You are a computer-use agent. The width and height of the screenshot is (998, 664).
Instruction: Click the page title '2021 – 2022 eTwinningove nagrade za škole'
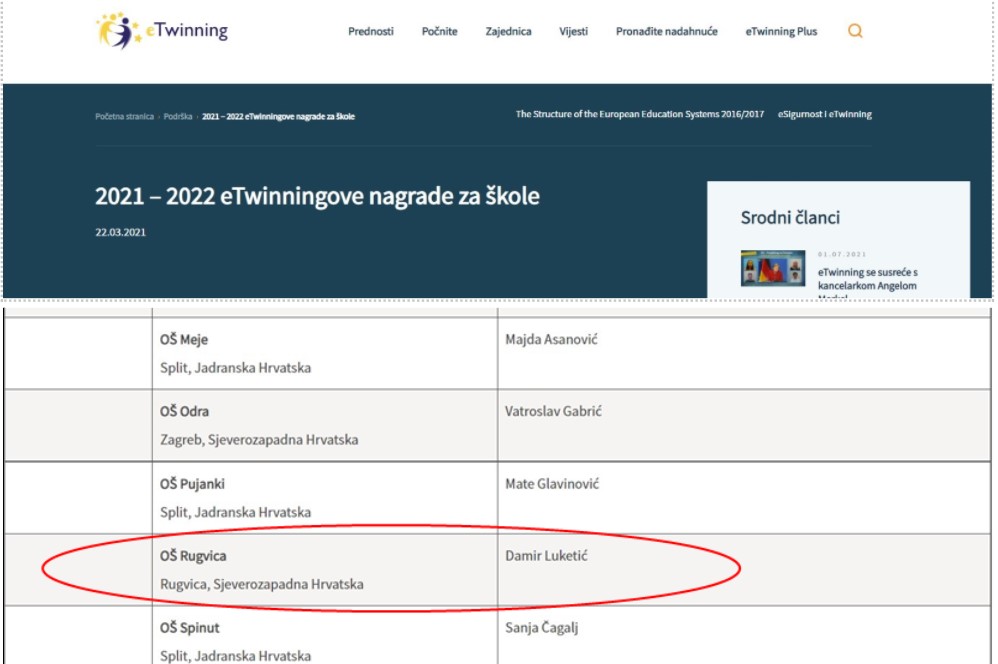[317, 196]
